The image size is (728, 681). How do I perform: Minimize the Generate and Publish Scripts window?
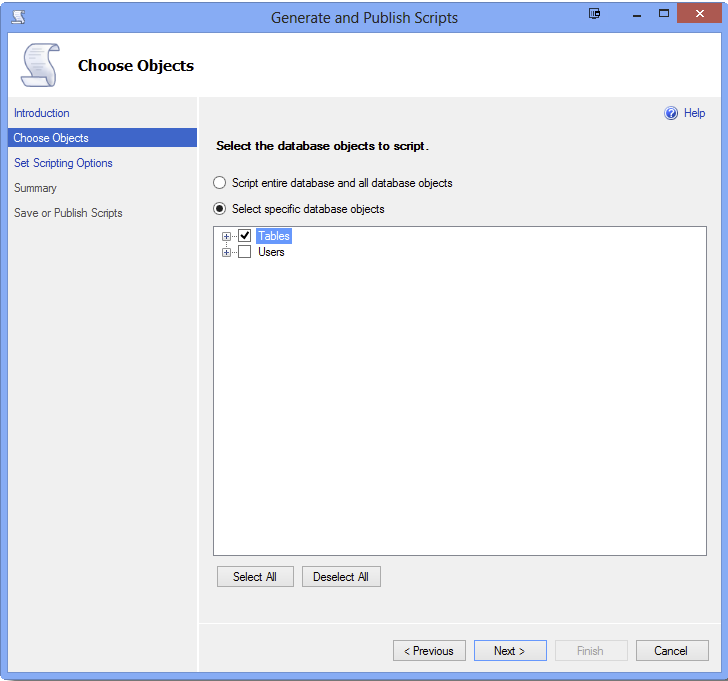click(x=637, y=14)
